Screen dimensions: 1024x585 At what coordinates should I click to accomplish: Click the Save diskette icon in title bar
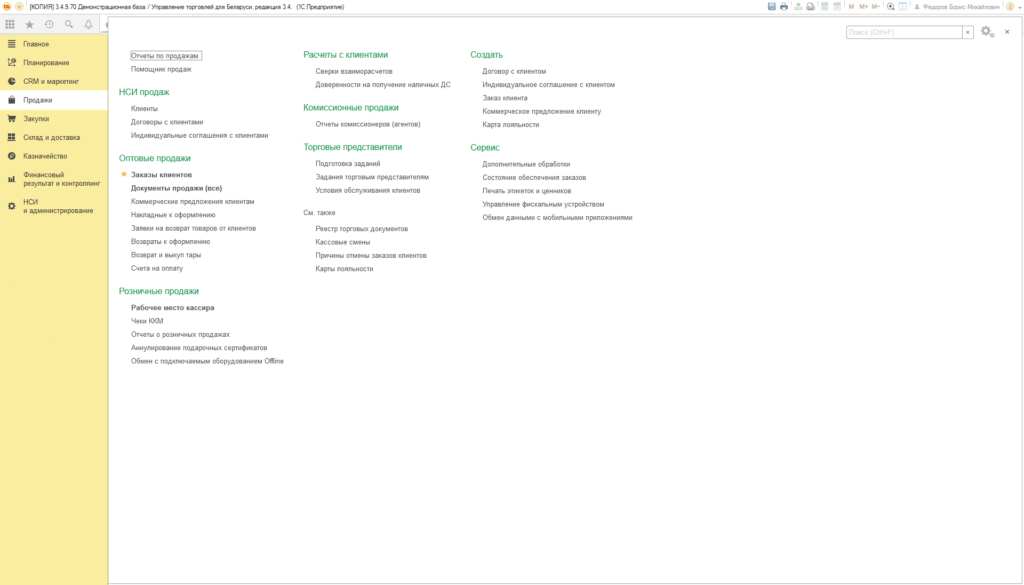[x=771, y=7]
